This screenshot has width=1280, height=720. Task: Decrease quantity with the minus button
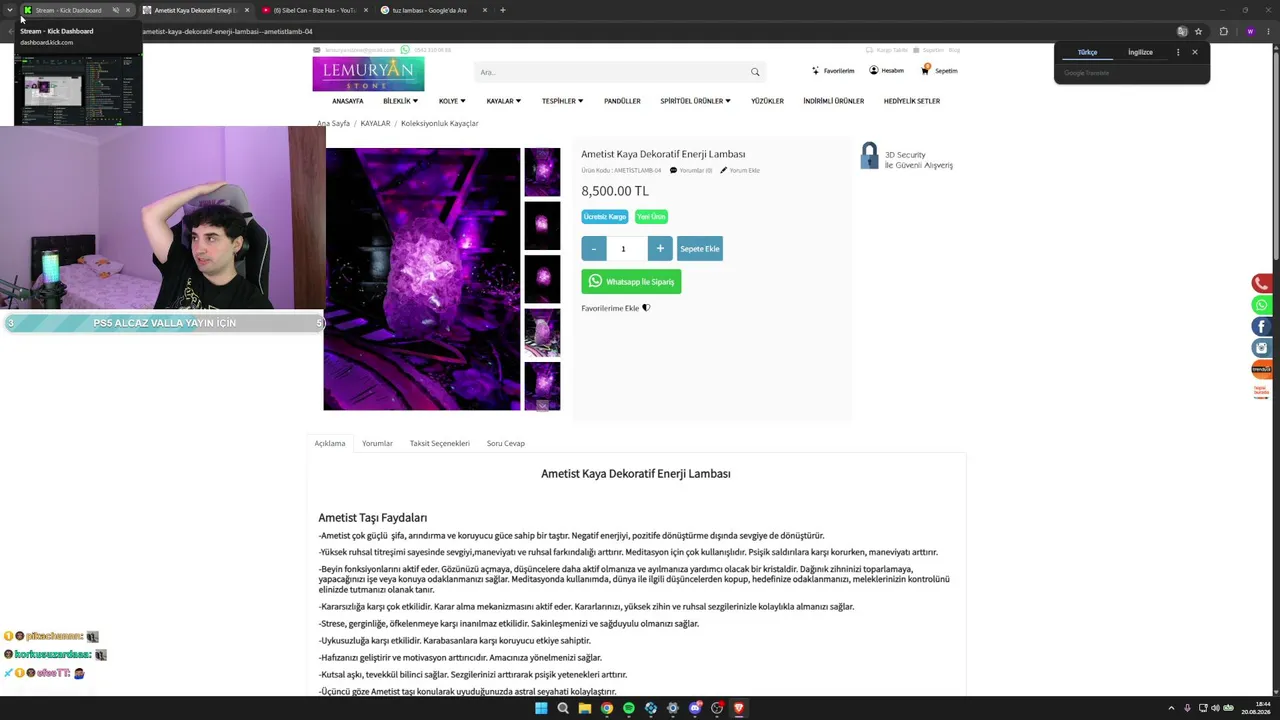pyautogui.click(x=594, y=249)
